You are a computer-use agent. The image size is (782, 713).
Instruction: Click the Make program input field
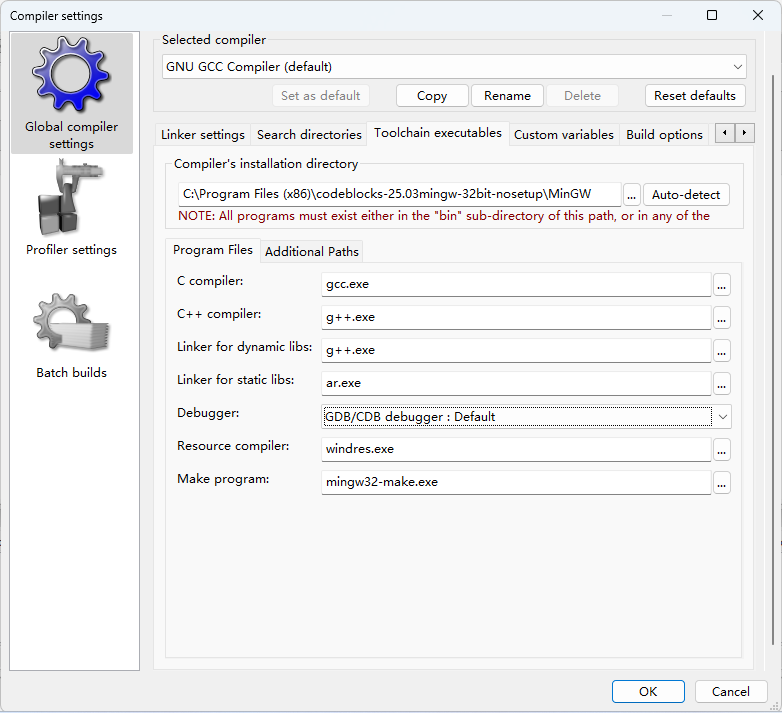(x=516, y=482)
